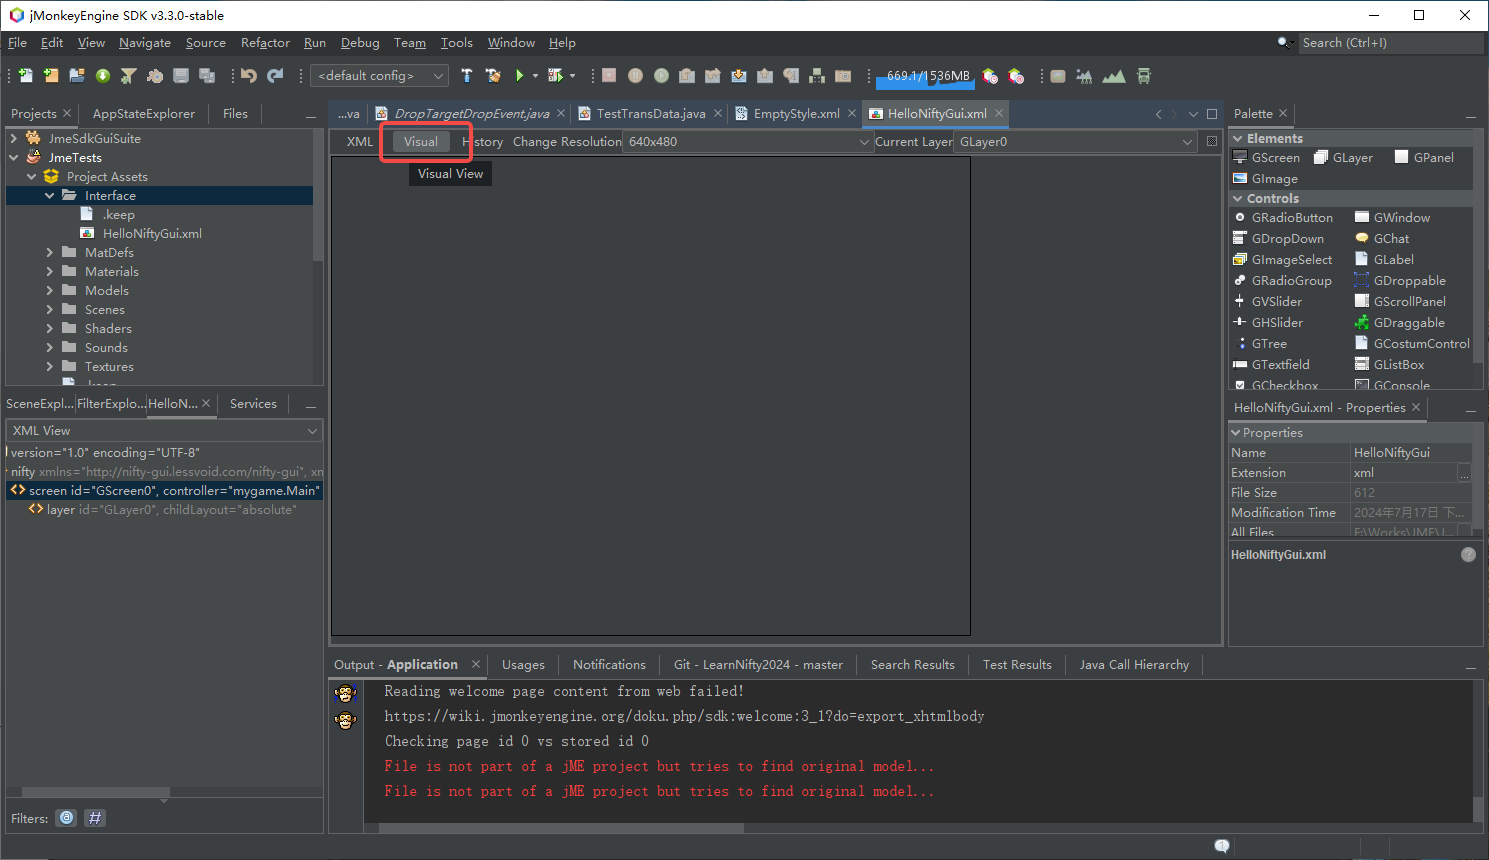Select the GWindow palette control

coord(1392,218)
